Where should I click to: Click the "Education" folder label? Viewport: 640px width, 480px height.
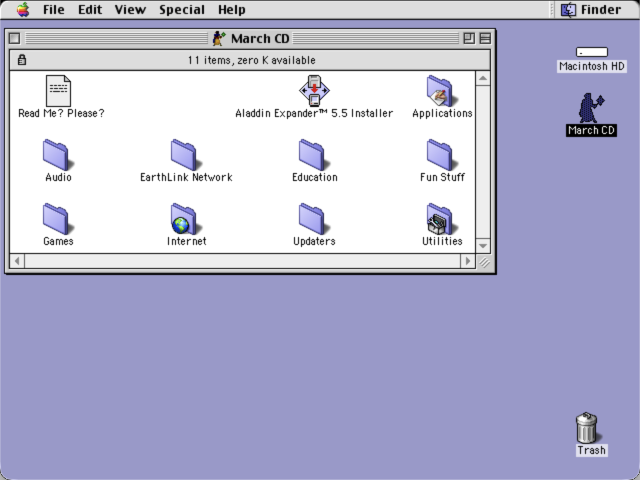click(315, 177)
